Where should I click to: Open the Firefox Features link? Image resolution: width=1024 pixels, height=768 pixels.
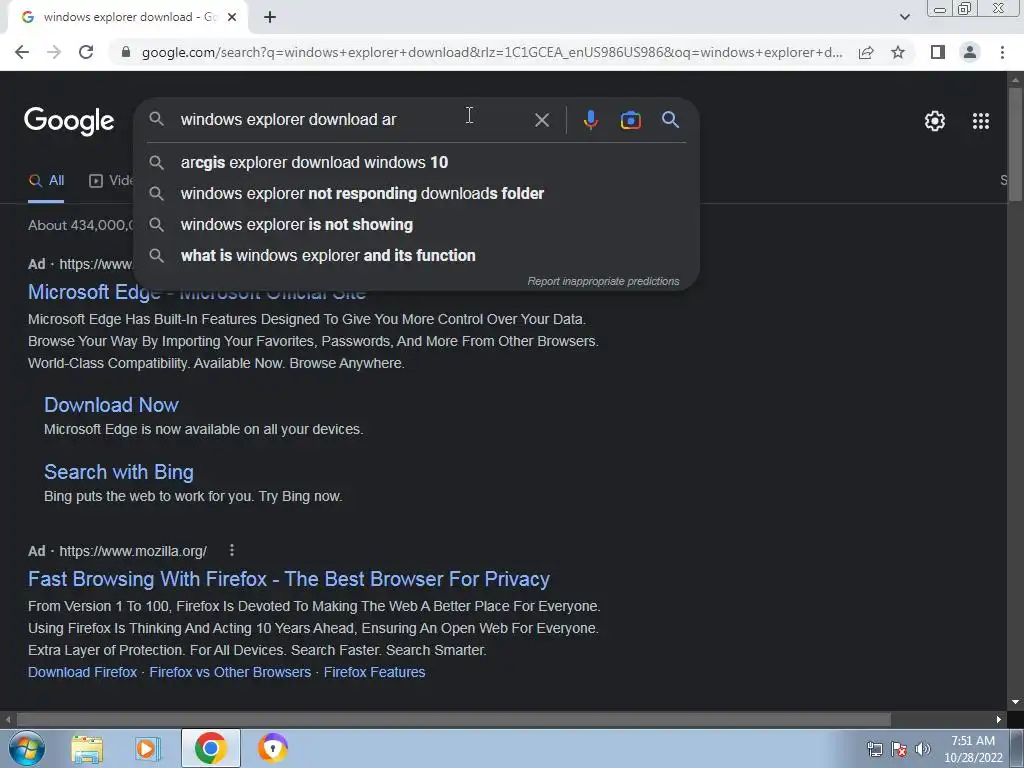[374, 672]
